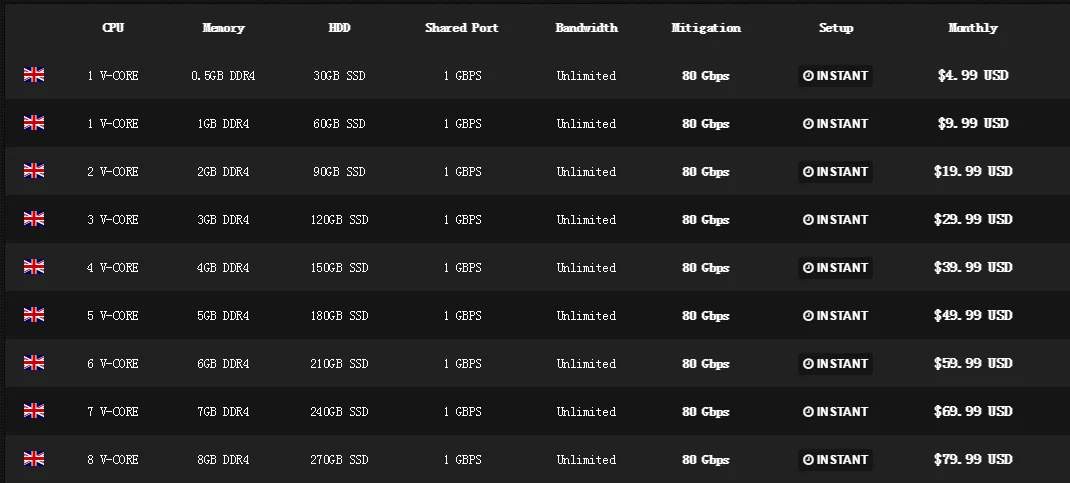Viewport: 1070px width, 483px height.
Task: Click the INSTANT badge for the $39.99 plan
Action: [x=835, y=267]
